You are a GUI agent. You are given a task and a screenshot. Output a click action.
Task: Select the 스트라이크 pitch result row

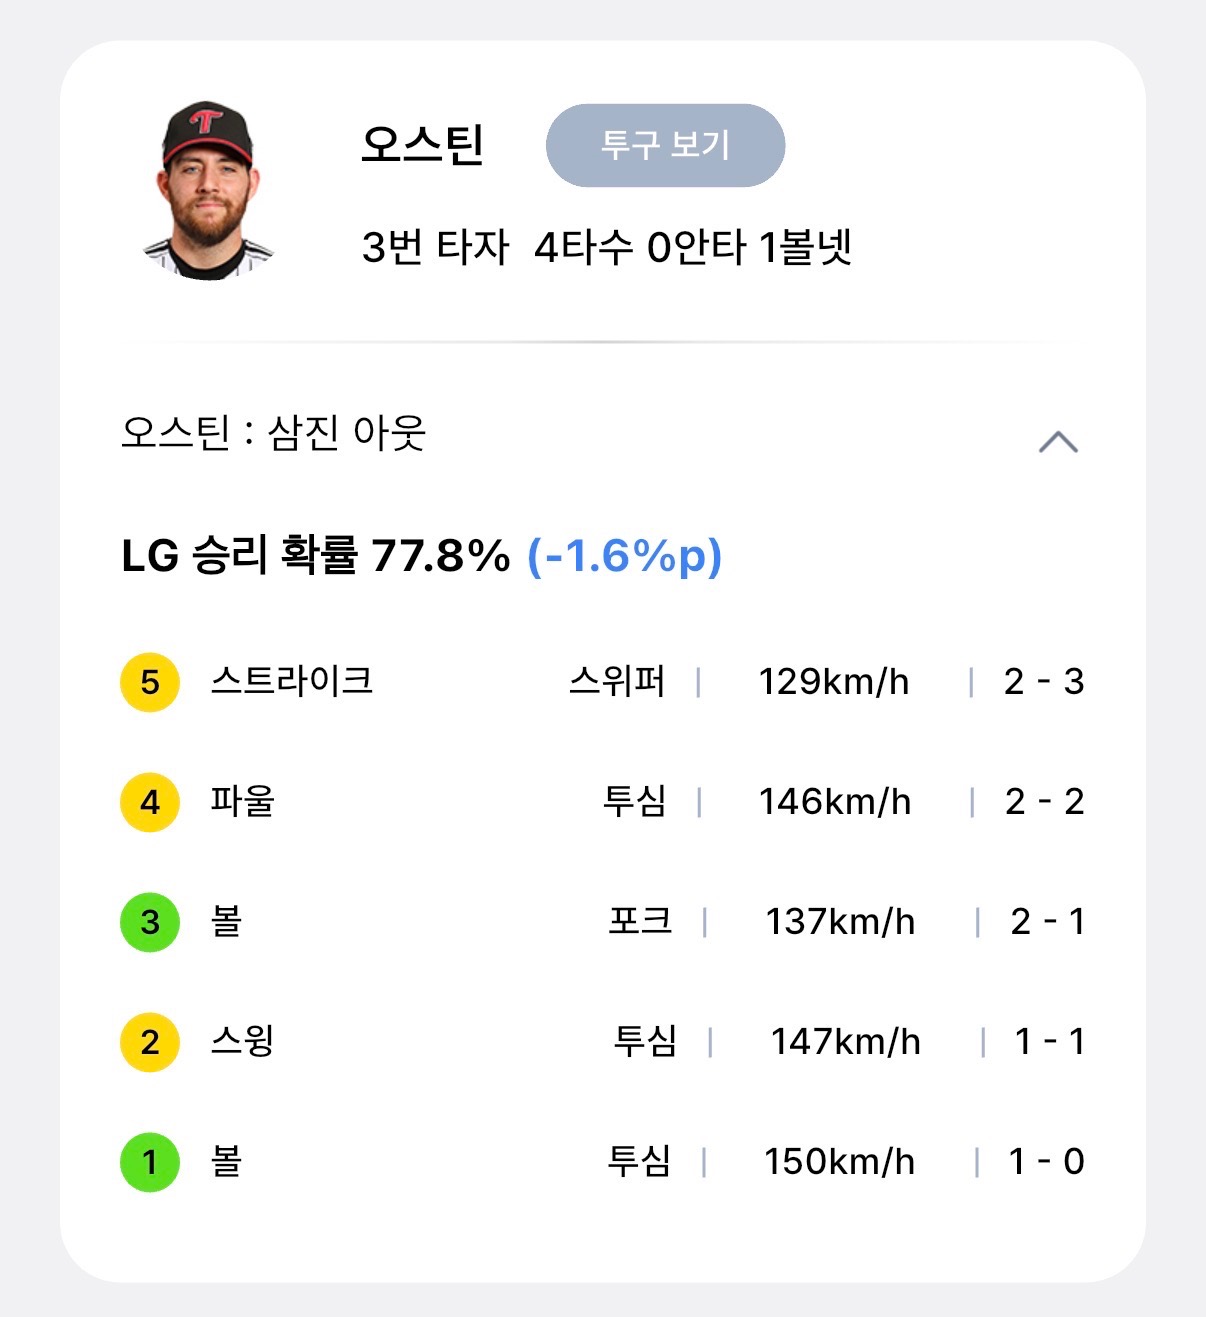(291, 681)
